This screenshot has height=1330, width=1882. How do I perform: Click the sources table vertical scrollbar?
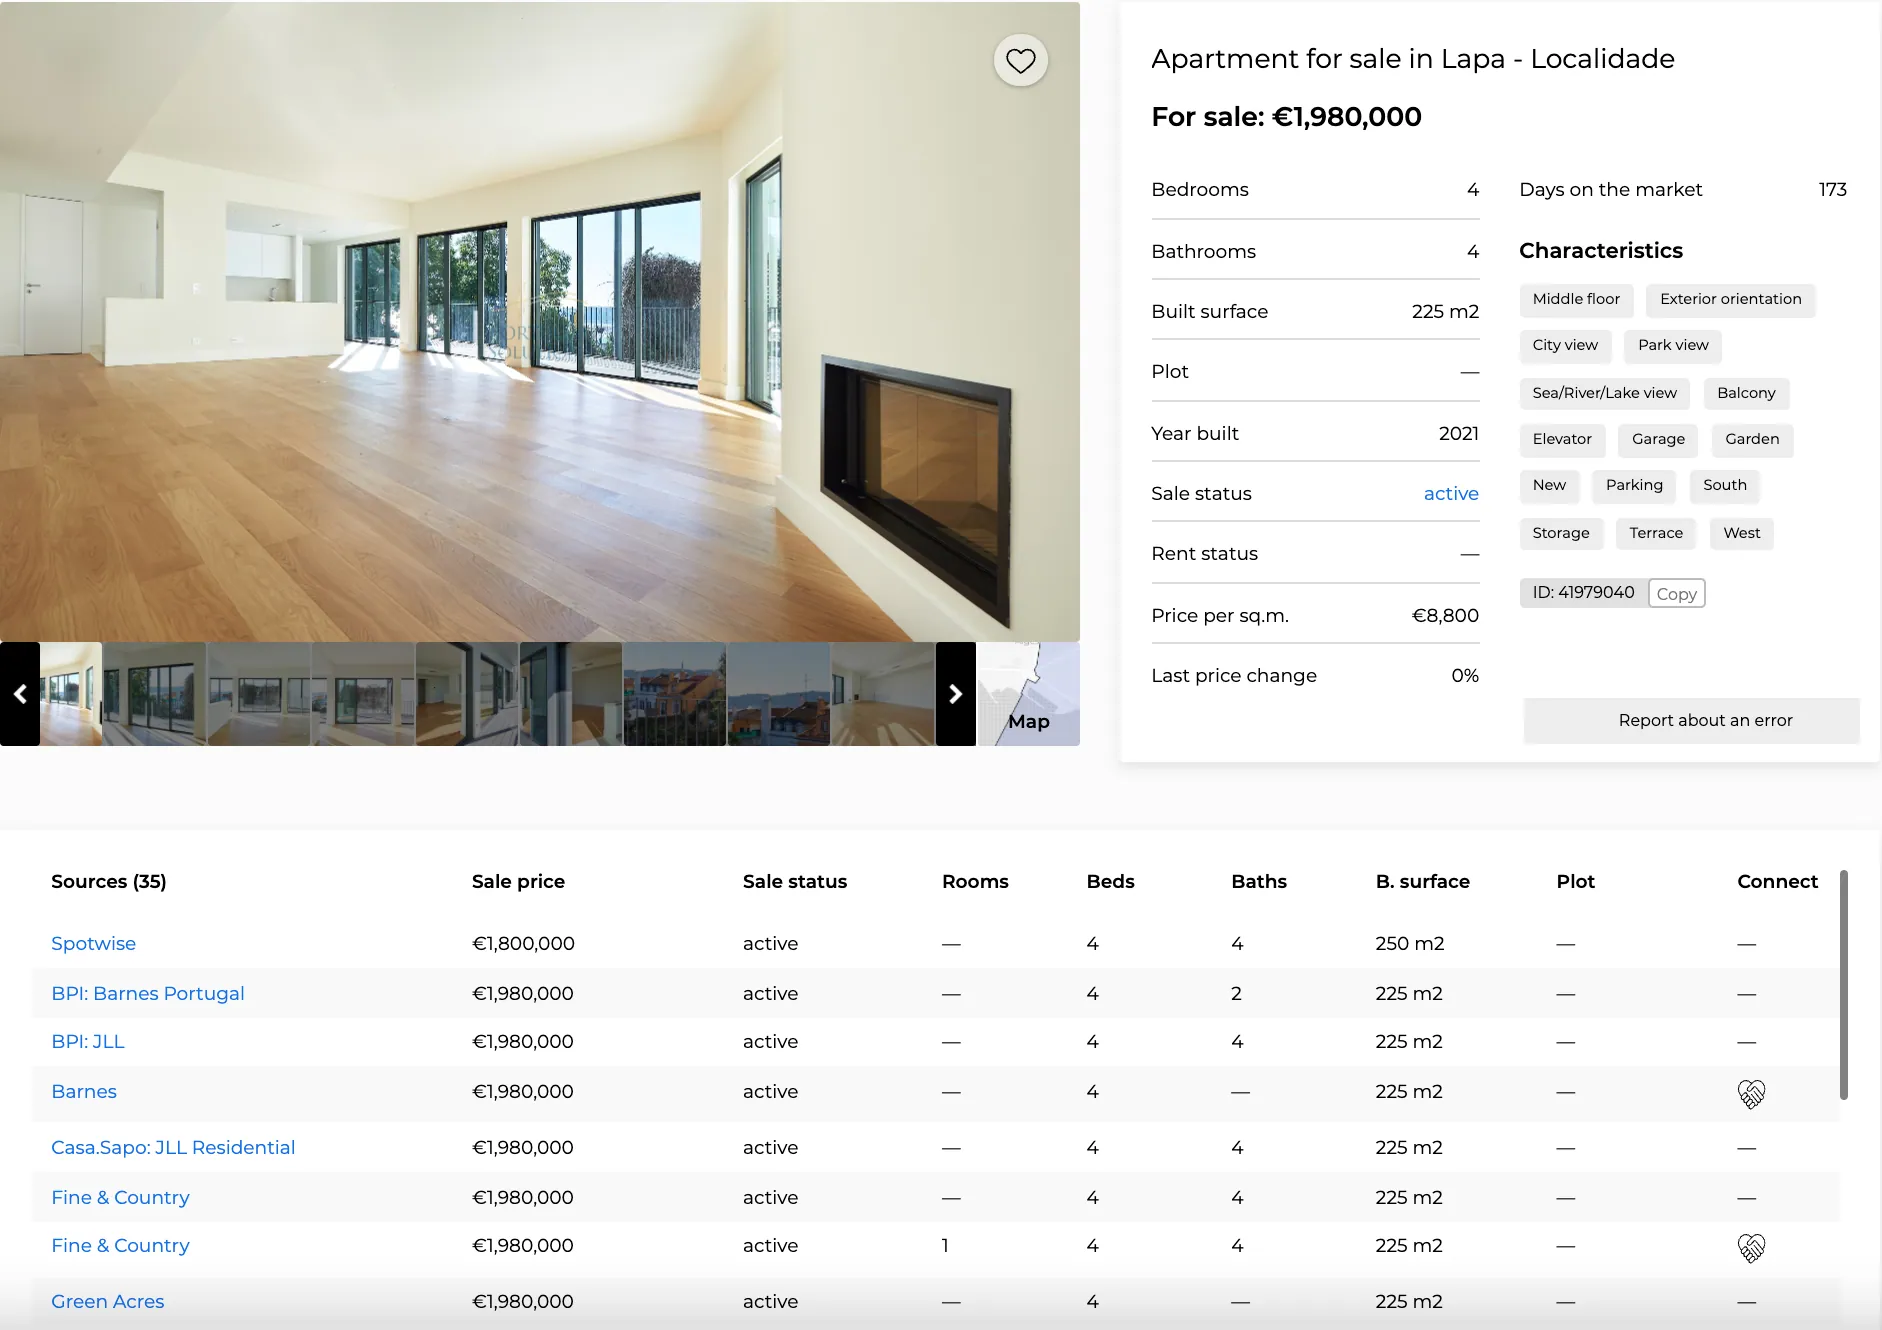[x=1843, y=985]
